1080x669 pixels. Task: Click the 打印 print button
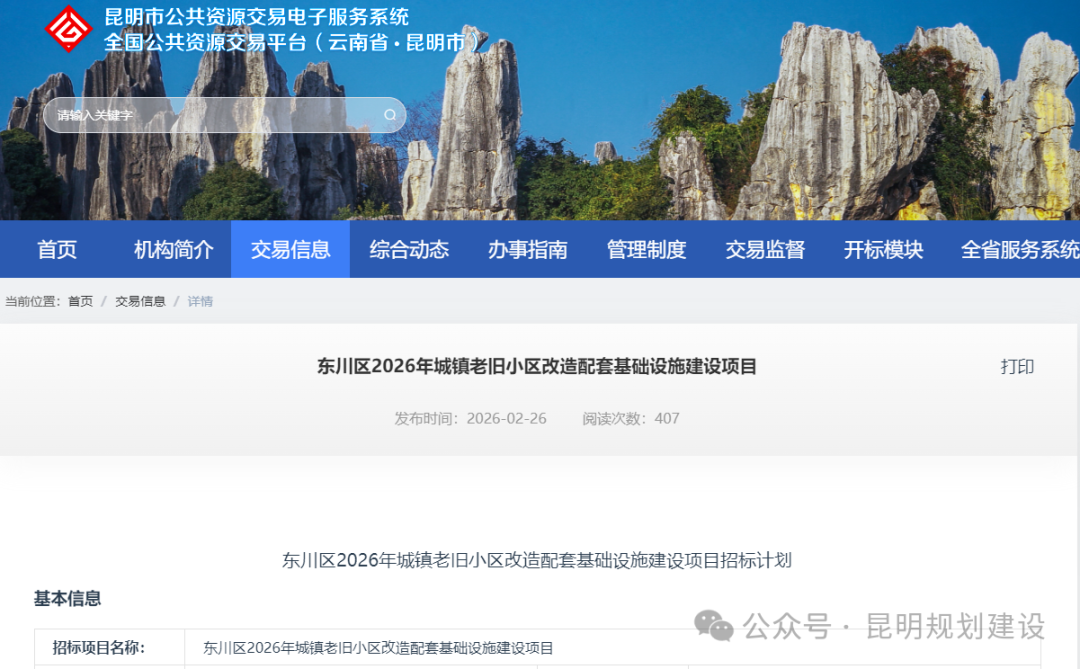1017,366
